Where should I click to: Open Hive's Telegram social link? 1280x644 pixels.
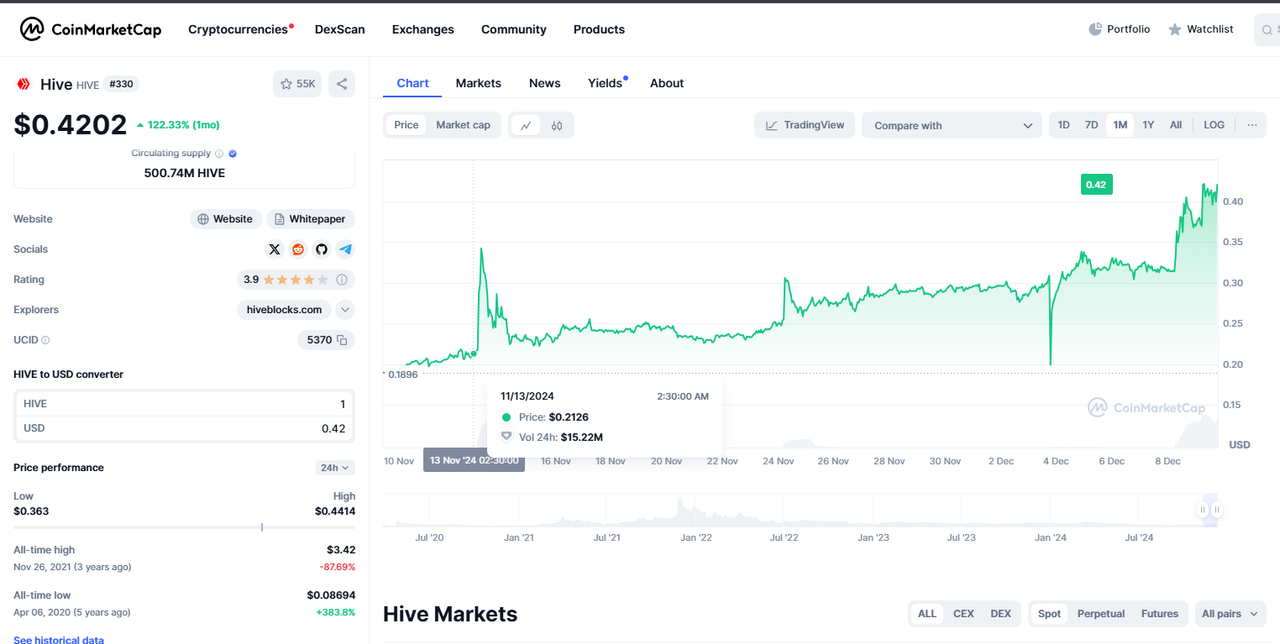click(346, 249)
